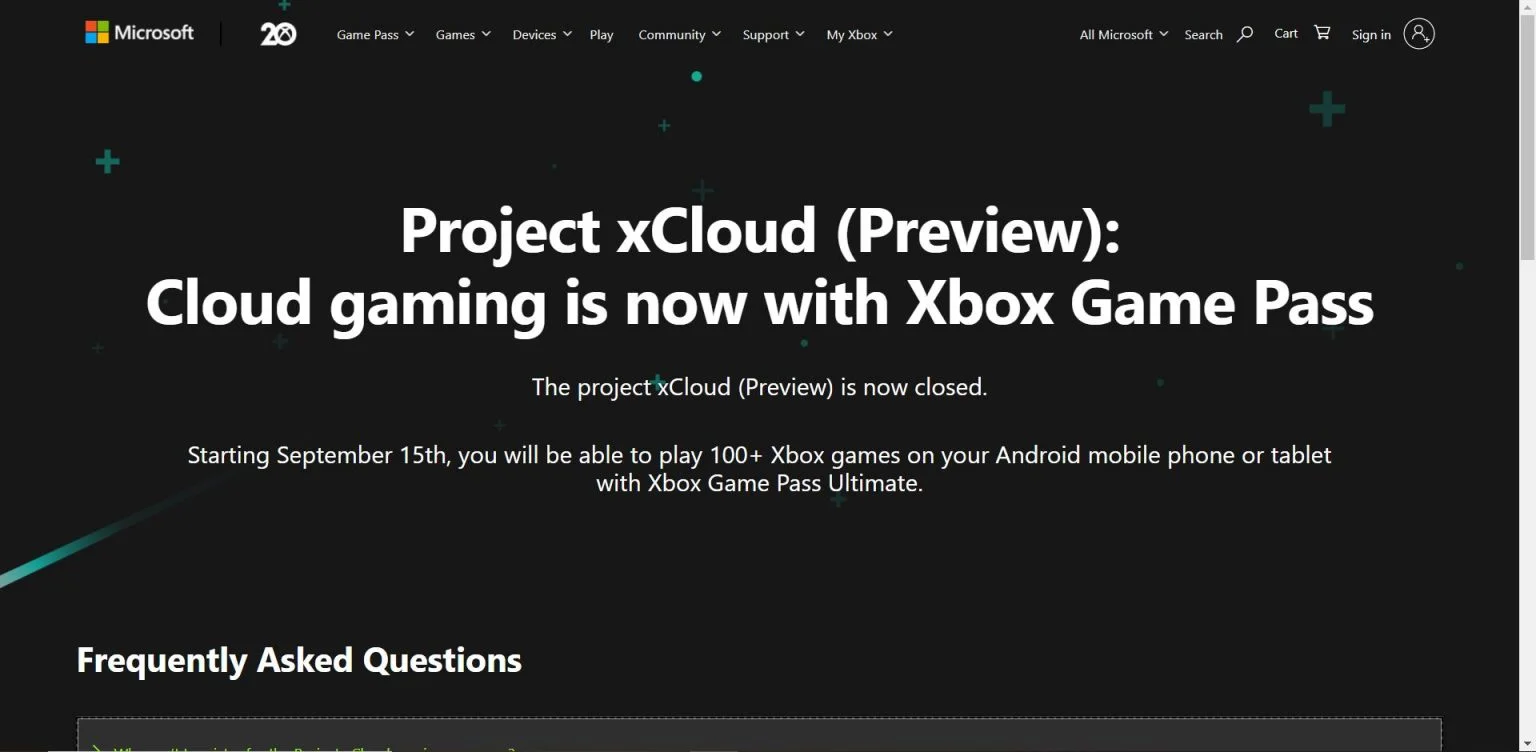The image size is (1536, 752).
Task: Click the Search label in the header
Action: coord(1203,34)
